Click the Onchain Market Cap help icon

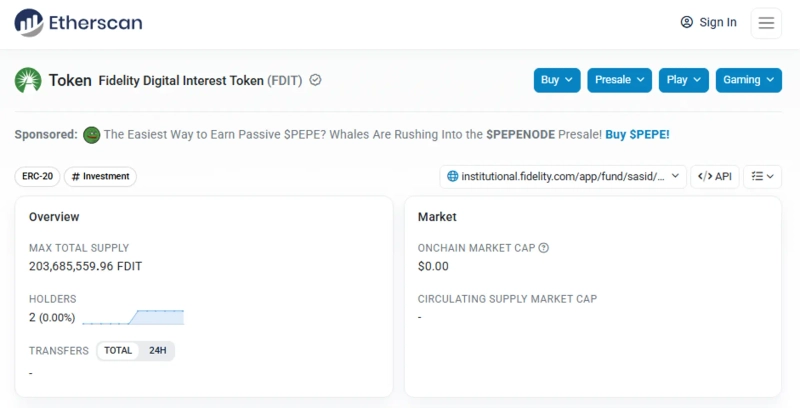[x=544, y=248]
